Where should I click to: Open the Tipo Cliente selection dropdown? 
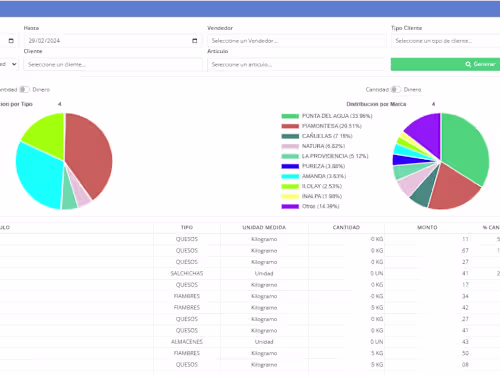[x=446, y=41]
